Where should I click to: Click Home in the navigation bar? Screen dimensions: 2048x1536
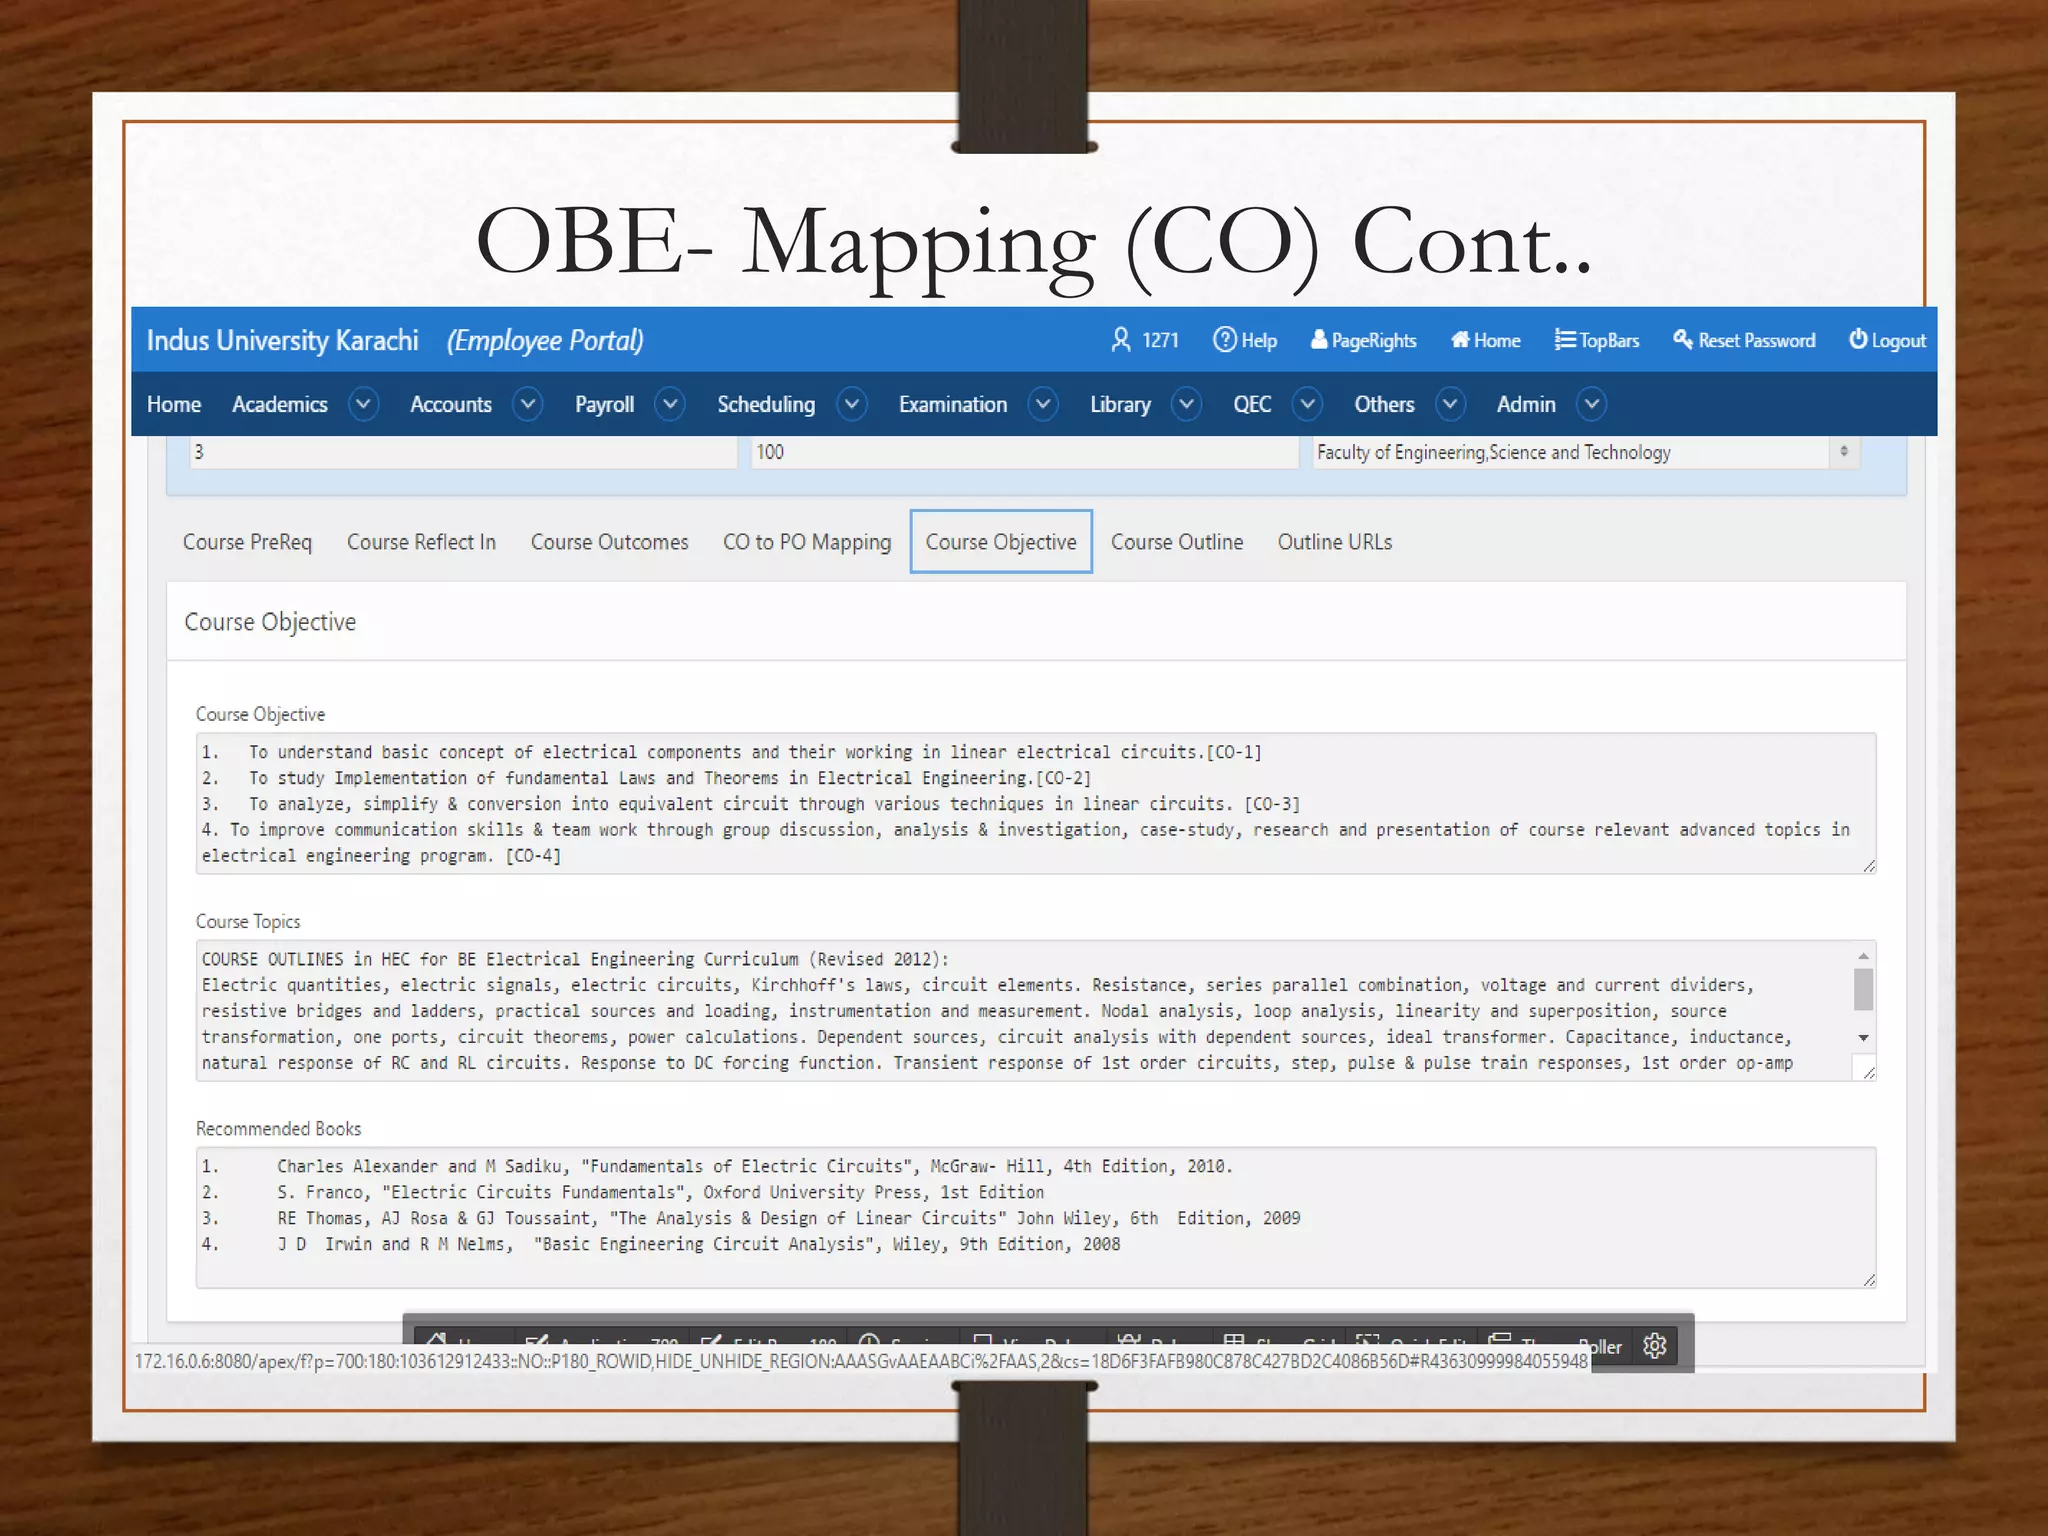point(174,404)
